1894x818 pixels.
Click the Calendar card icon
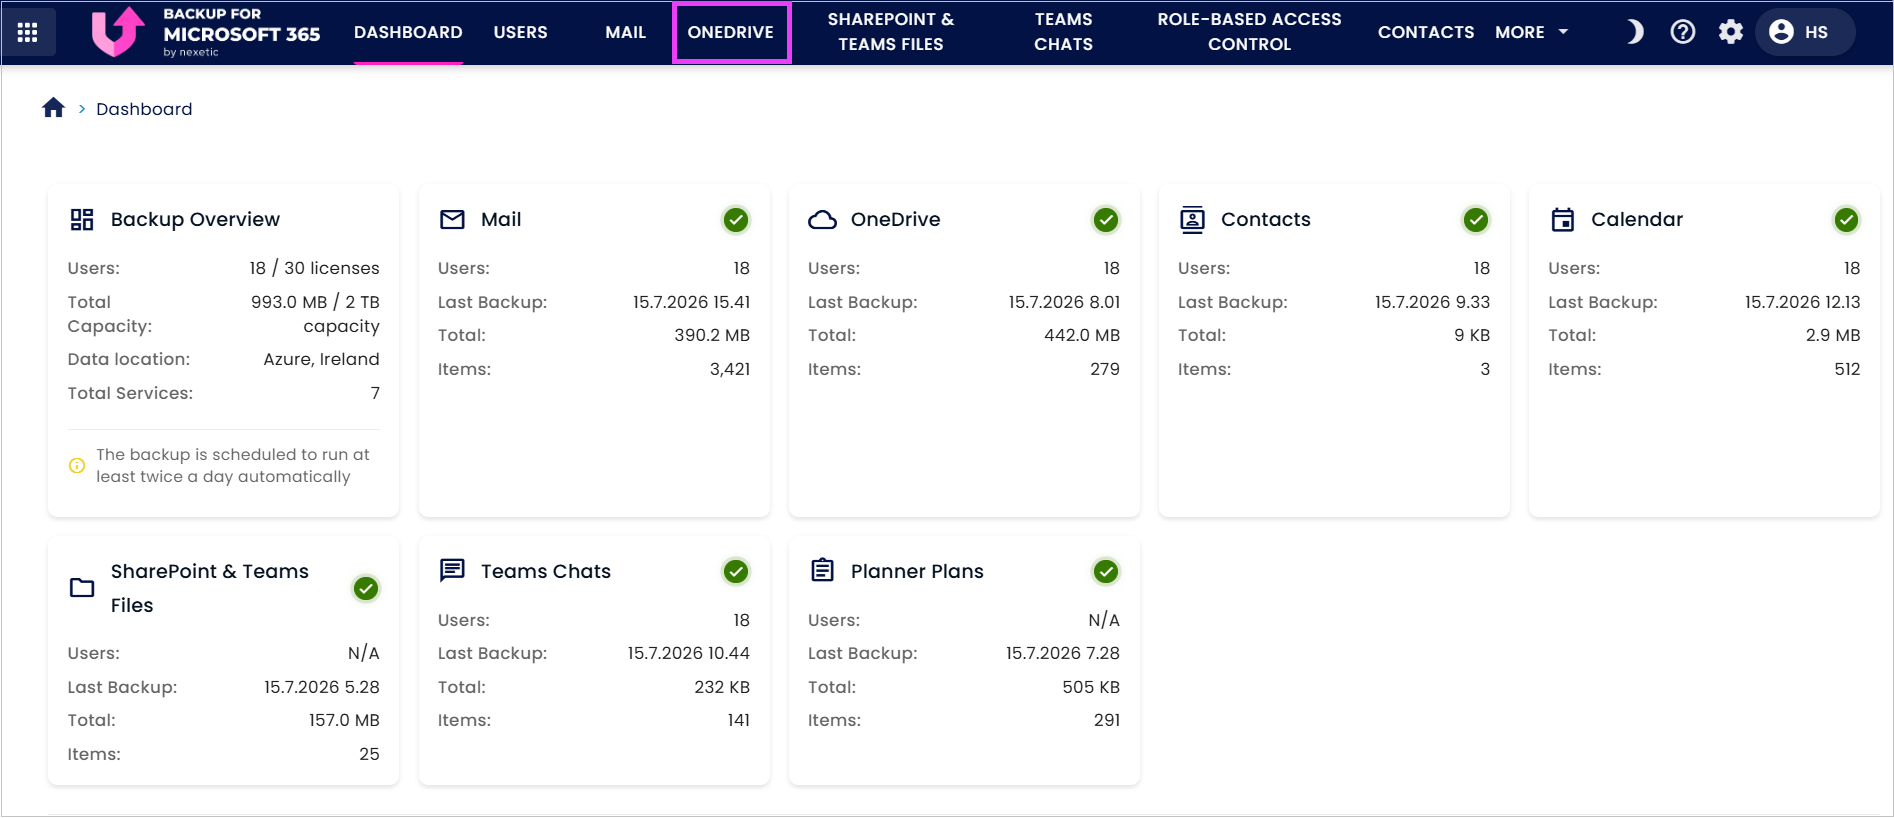click(x=1562, y=220)
